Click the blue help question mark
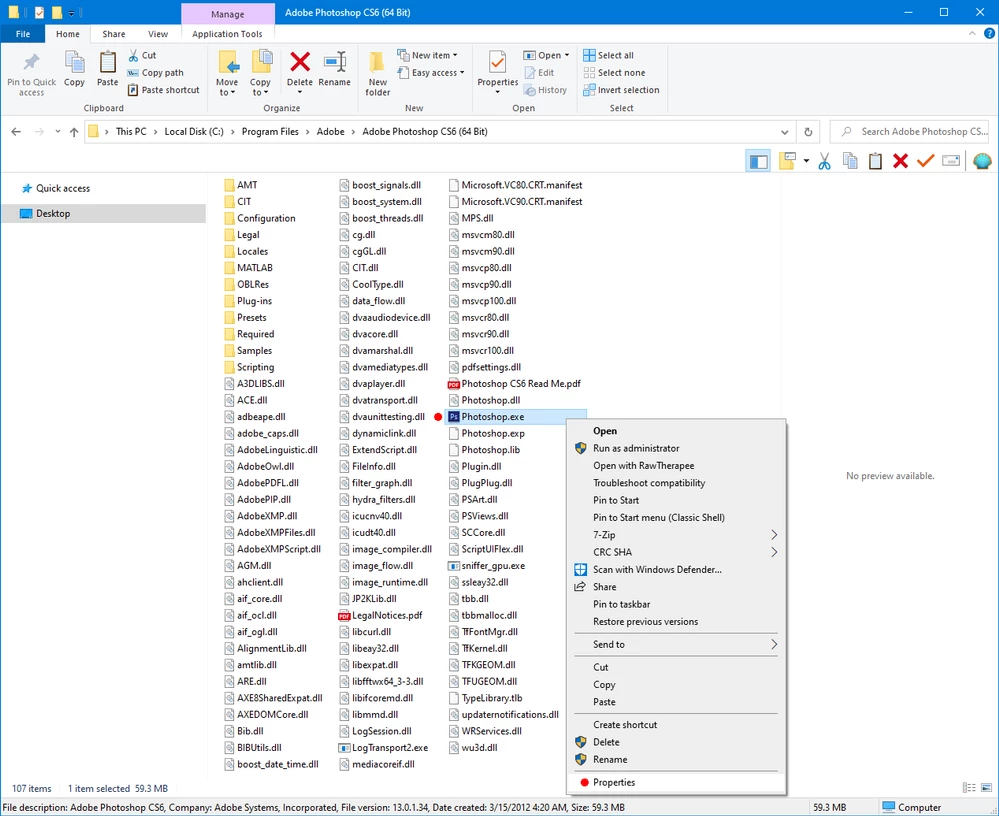999x816 pixels. tap(989, 34)
